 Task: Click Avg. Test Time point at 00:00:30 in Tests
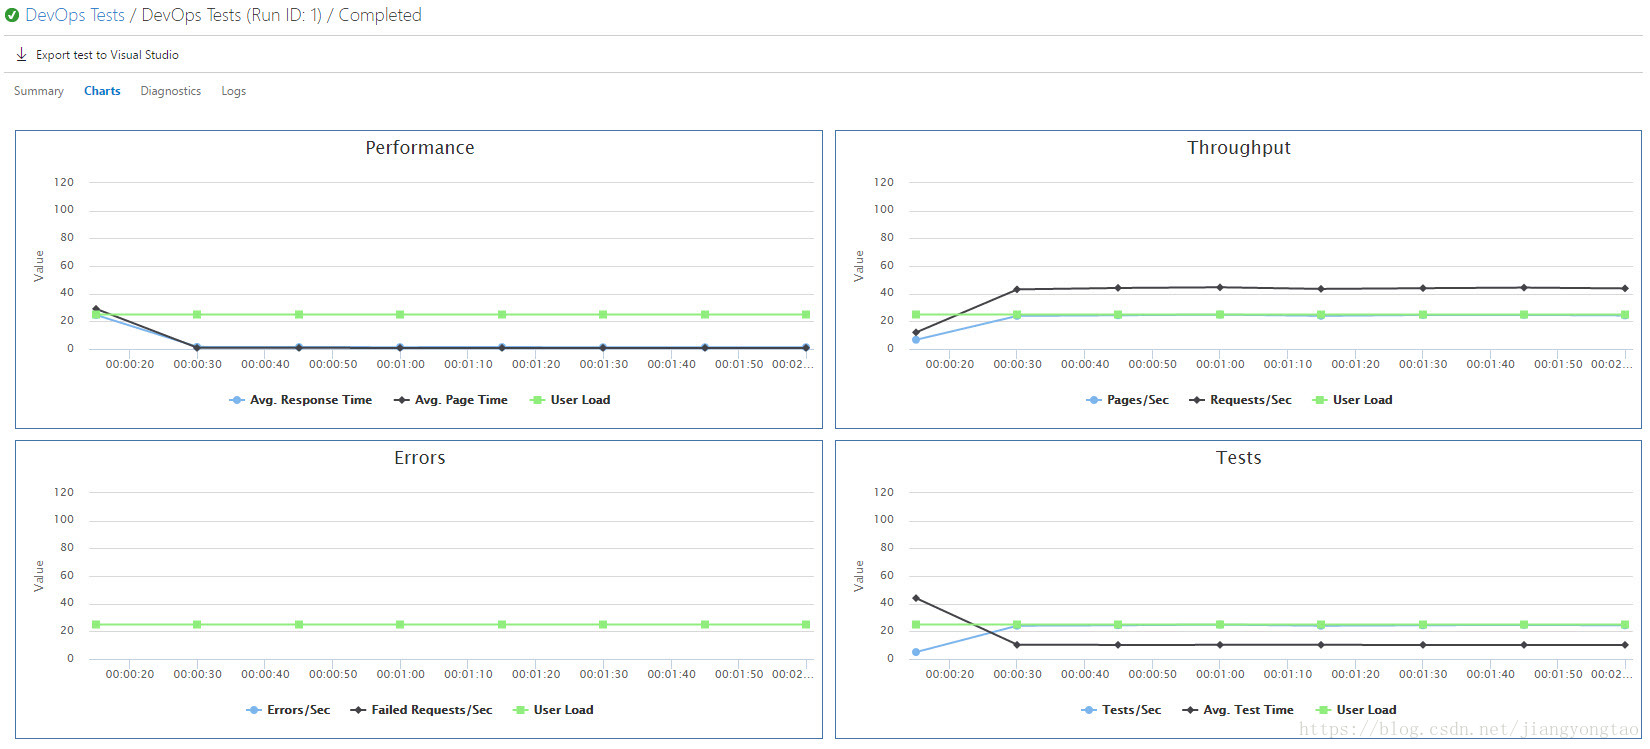point(1017,645)
